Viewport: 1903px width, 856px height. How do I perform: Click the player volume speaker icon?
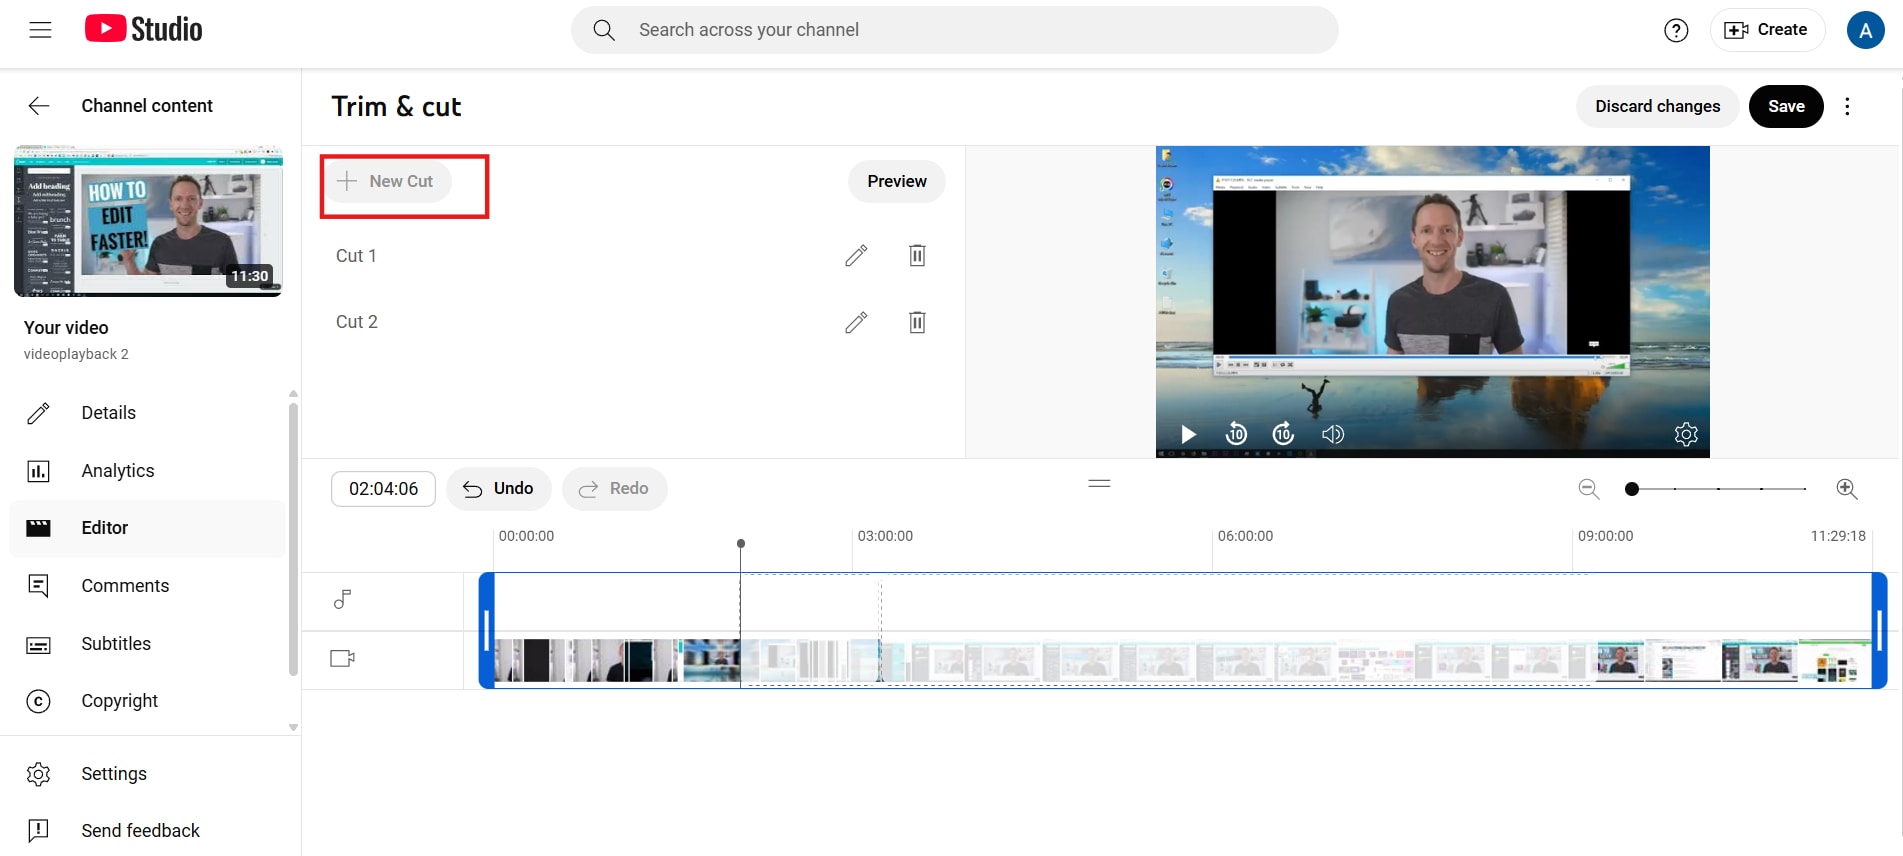[x=1332, y=434]
